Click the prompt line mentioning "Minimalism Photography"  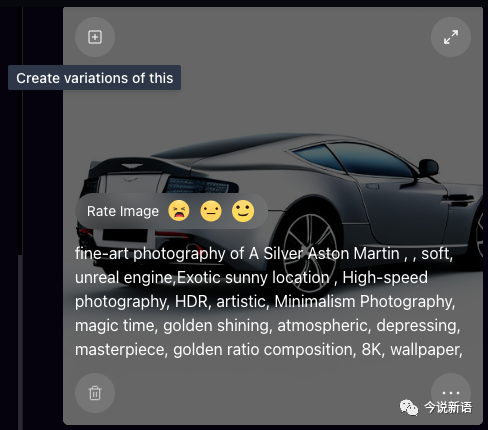pyautogui.click(x=265, y=302)
